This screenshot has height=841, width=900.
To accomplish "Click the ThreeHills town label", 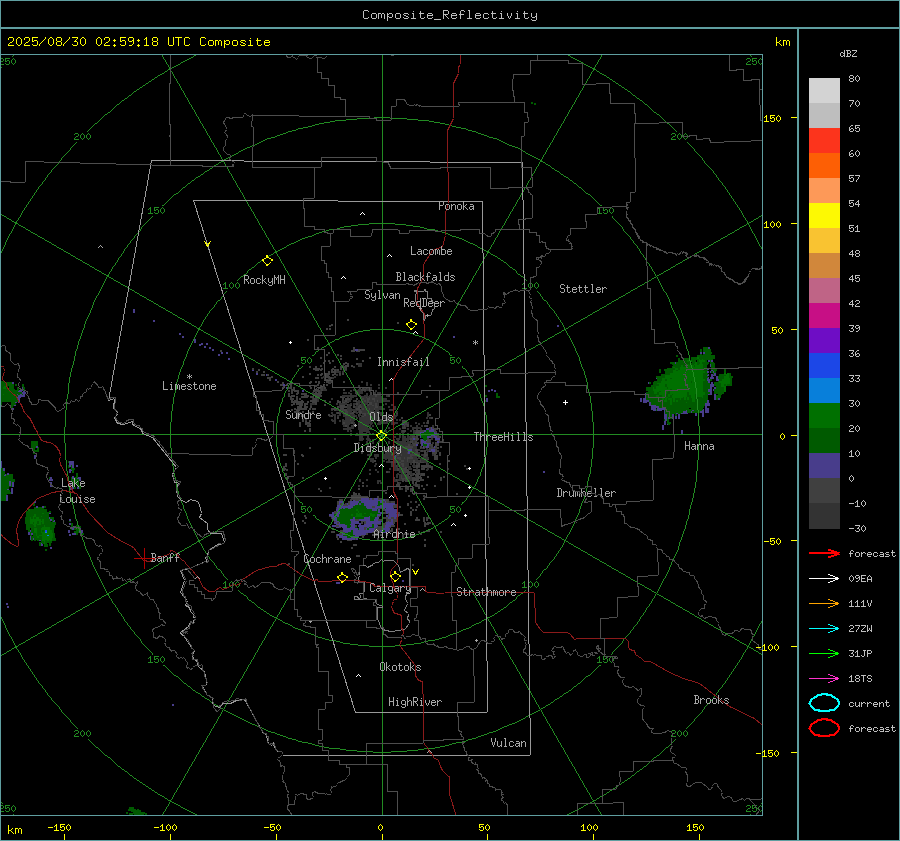I will tap(503, 437).
